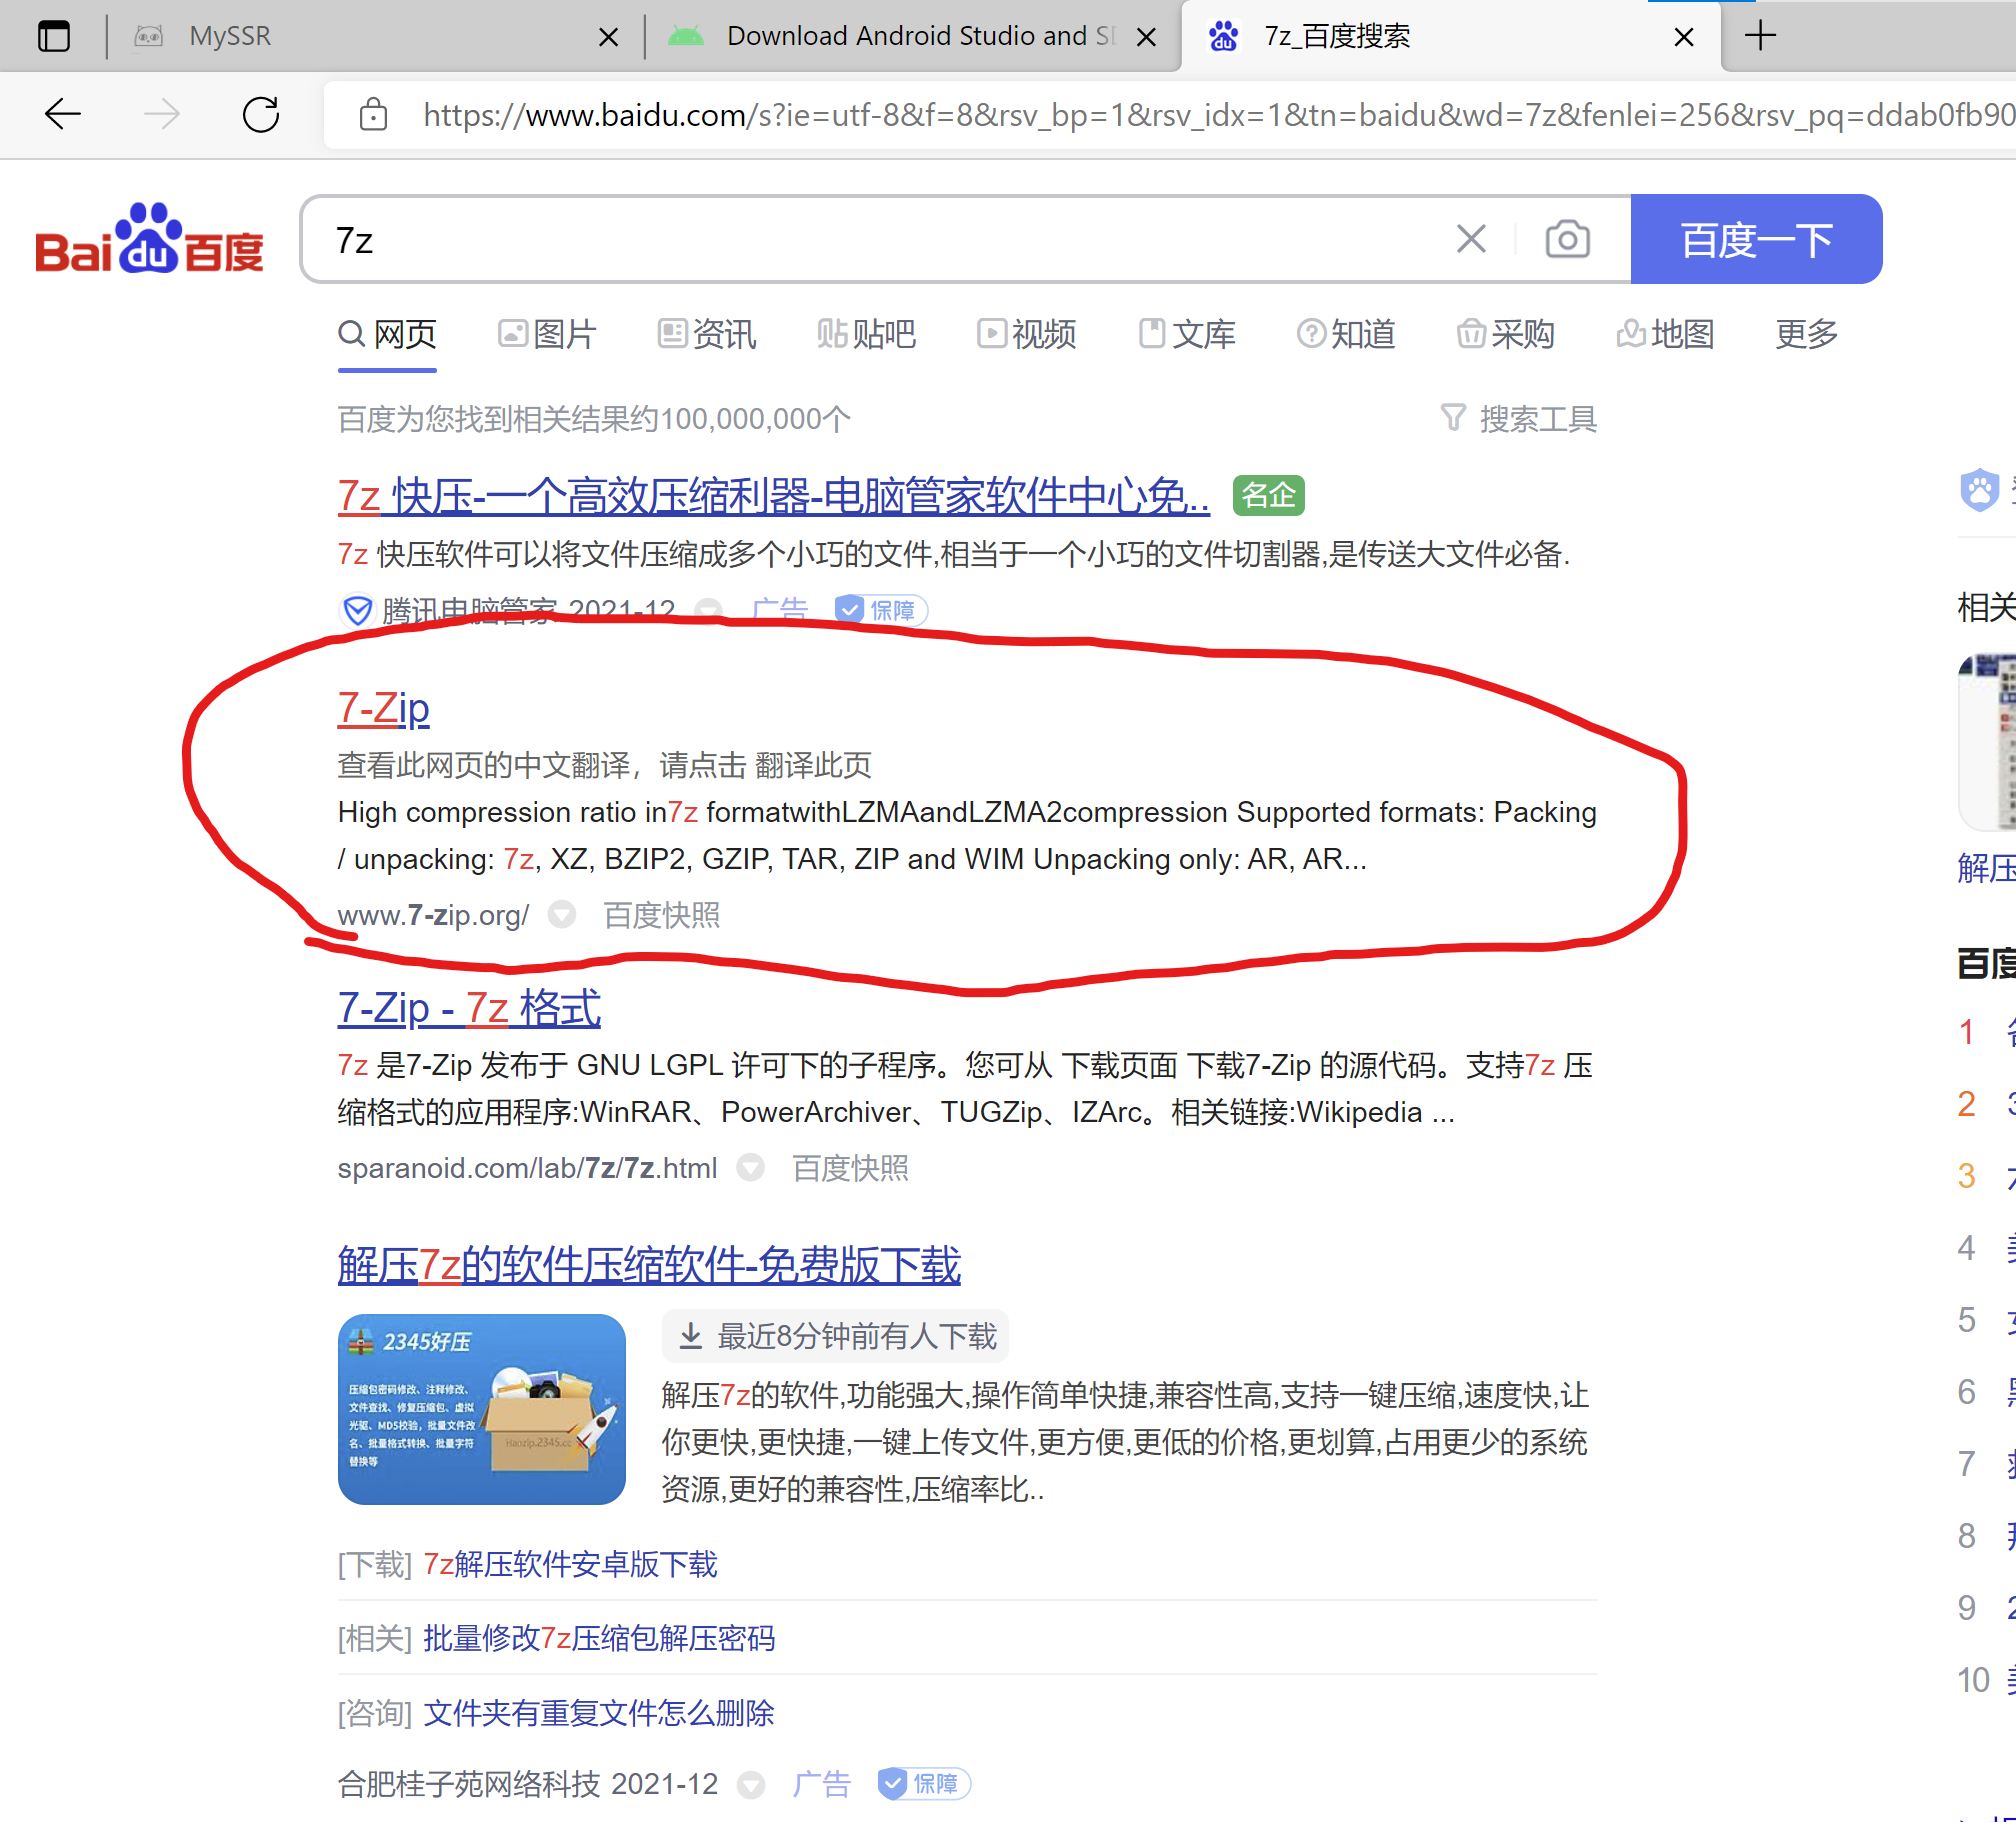Click the sparanoid.com/lab/7z/7z.html URL

(527, 1168)
